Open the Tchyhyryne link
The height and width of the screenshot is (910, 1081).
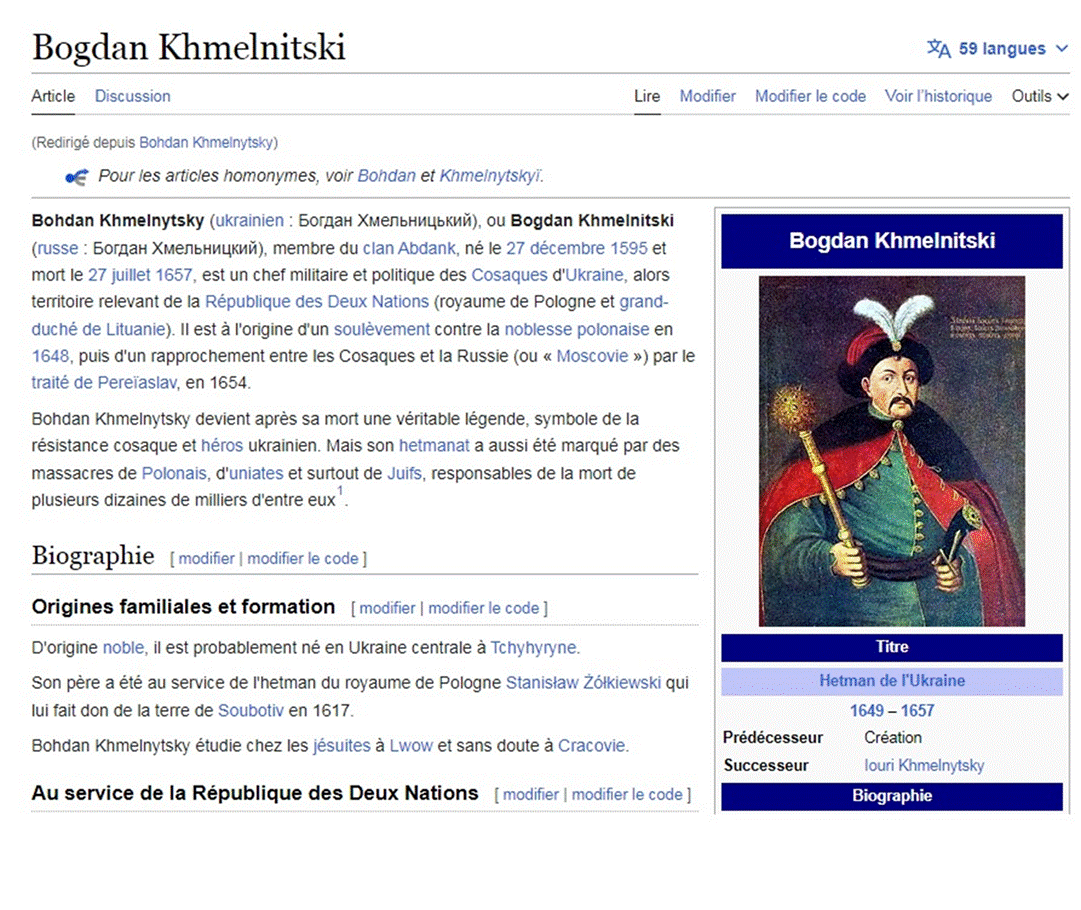(x=534, y=648)
